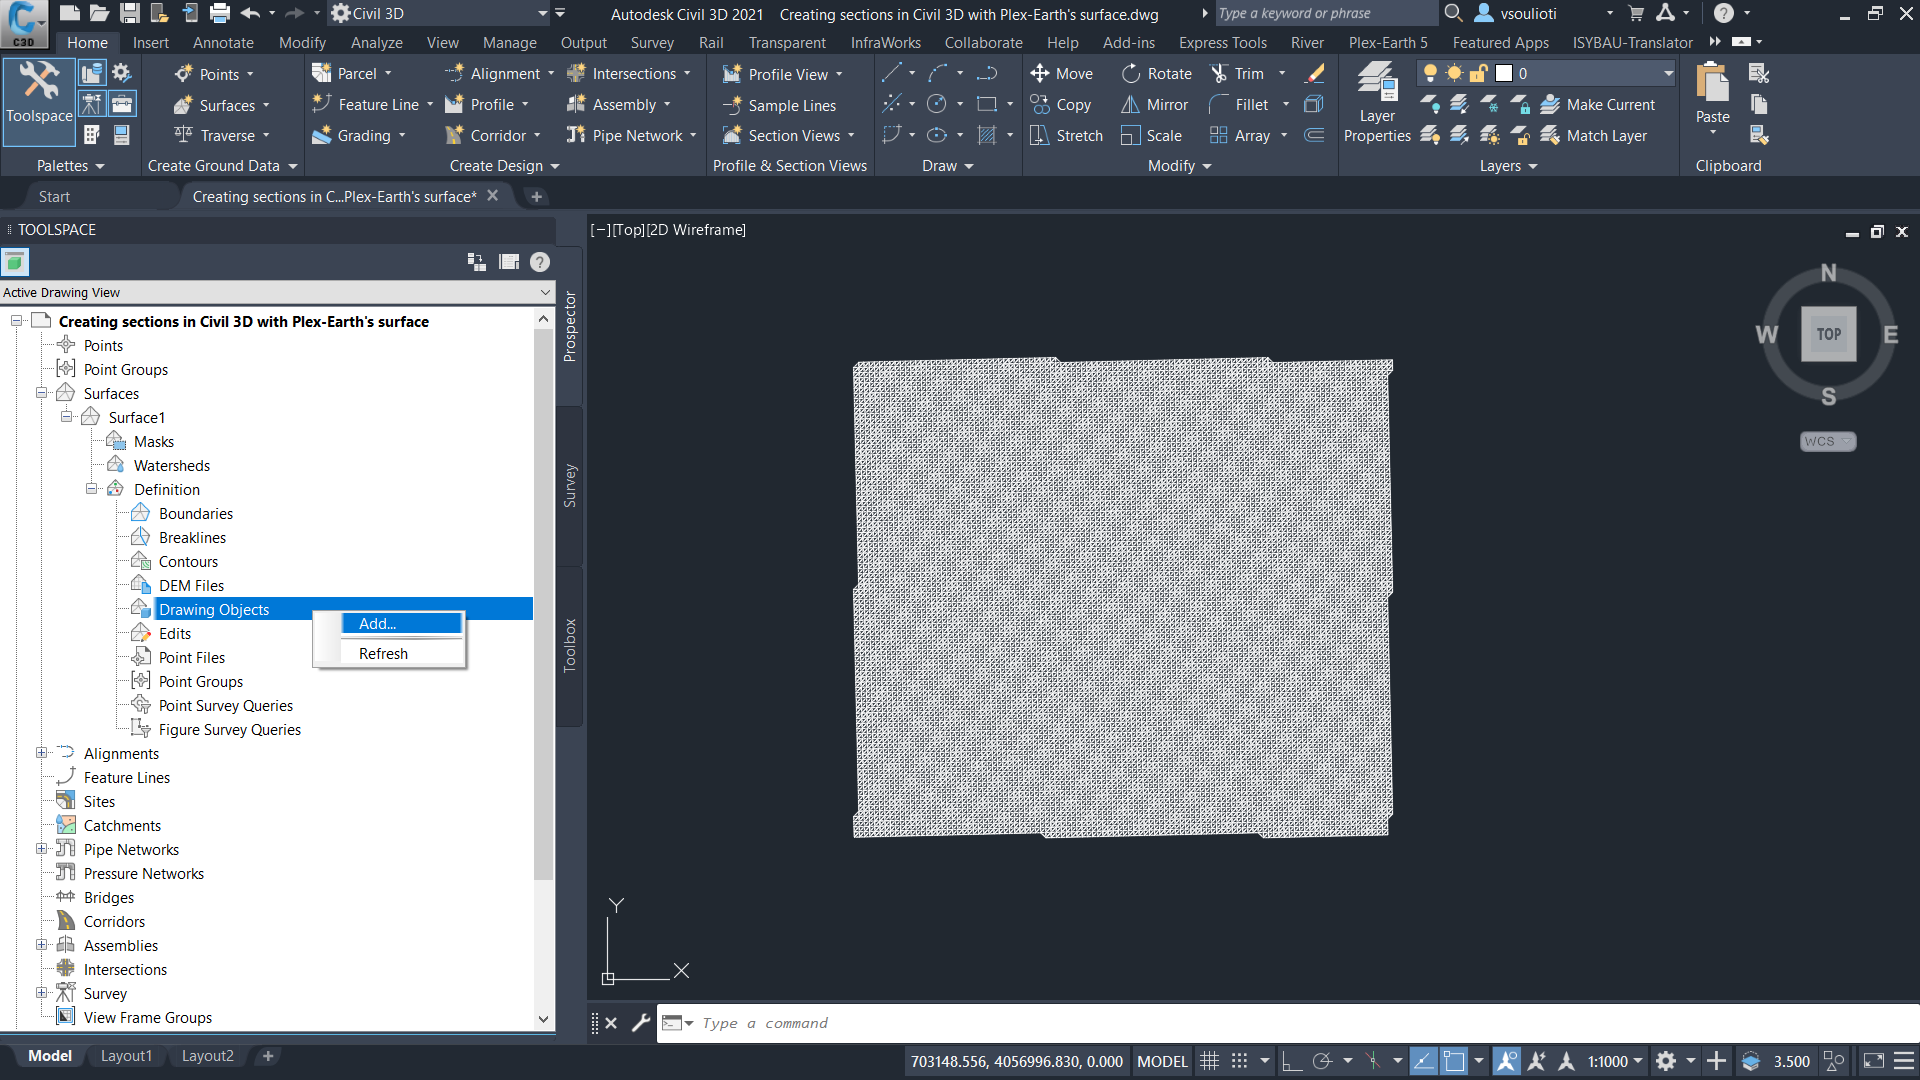This screenshot has width=1920, height=1080.
Task: Open the Layout1 tab
Action: pyautogui.click(x=126, y=1056)
